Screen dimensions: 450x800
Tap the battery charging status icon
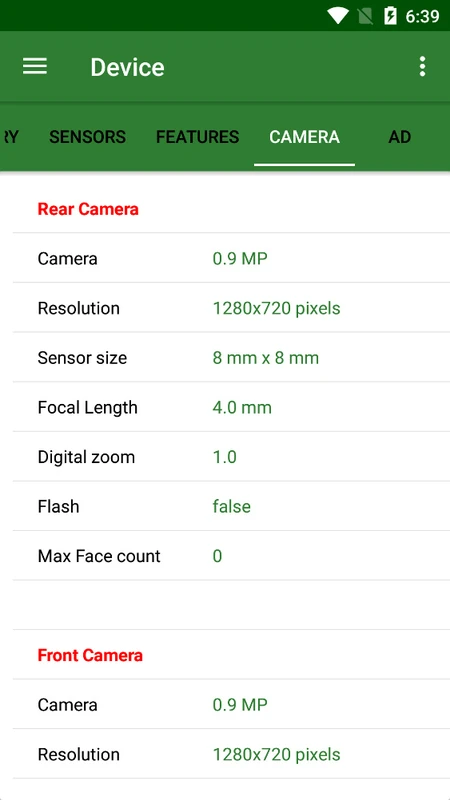click(x=390, y=16)
